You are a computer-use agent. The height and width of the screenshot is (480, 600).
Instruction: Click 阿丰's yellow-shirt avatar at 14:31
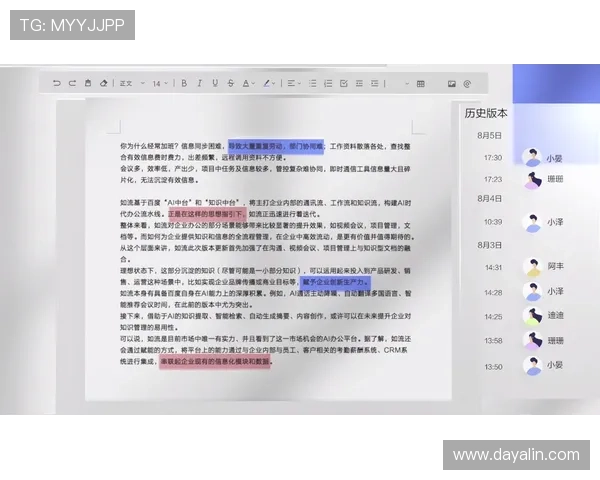pyautogui.click(x=533, y=267)
